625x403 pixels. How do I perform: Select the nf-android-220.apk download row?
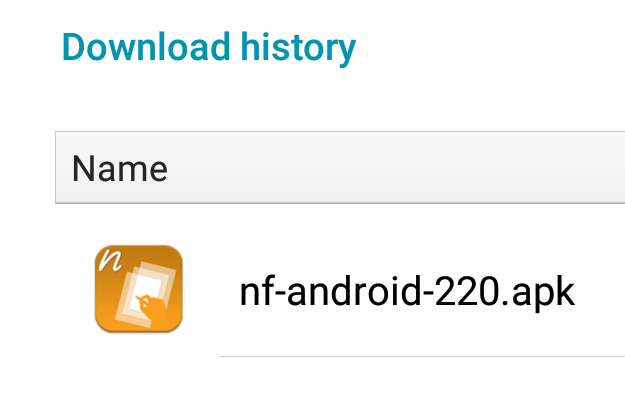[340, 289]
